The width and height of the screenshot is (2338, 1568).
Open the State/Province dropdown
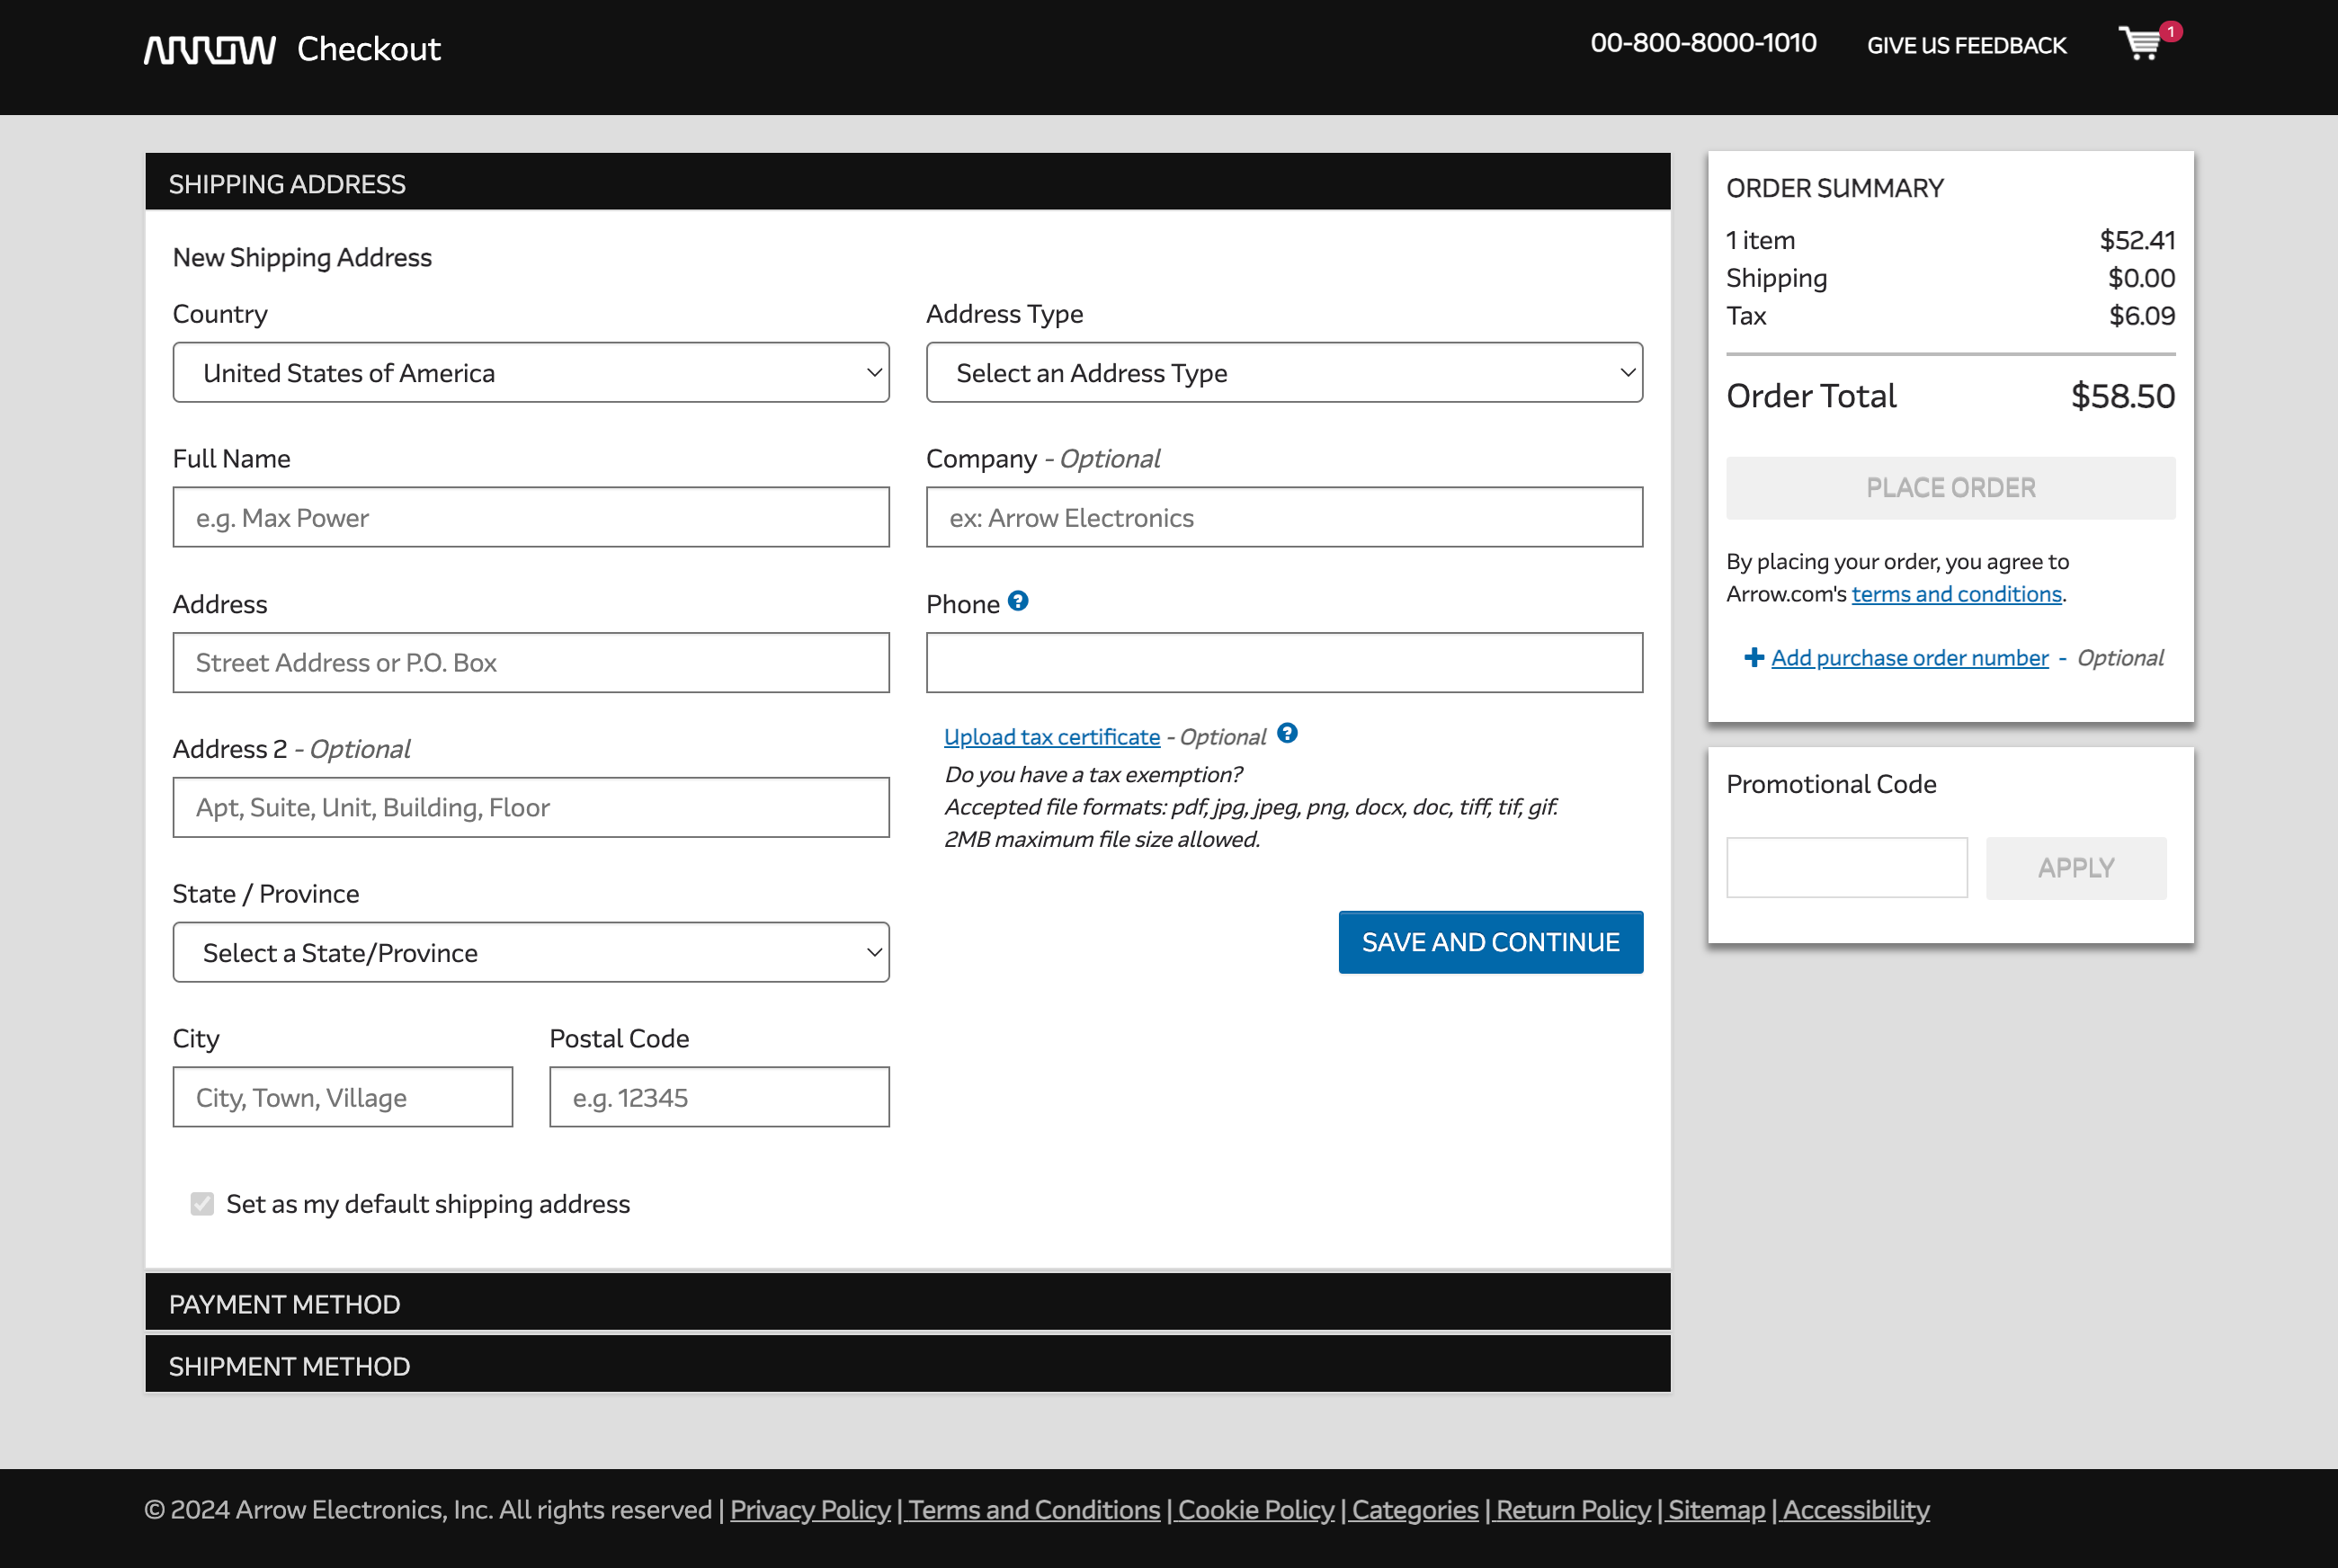click(531, 951)
